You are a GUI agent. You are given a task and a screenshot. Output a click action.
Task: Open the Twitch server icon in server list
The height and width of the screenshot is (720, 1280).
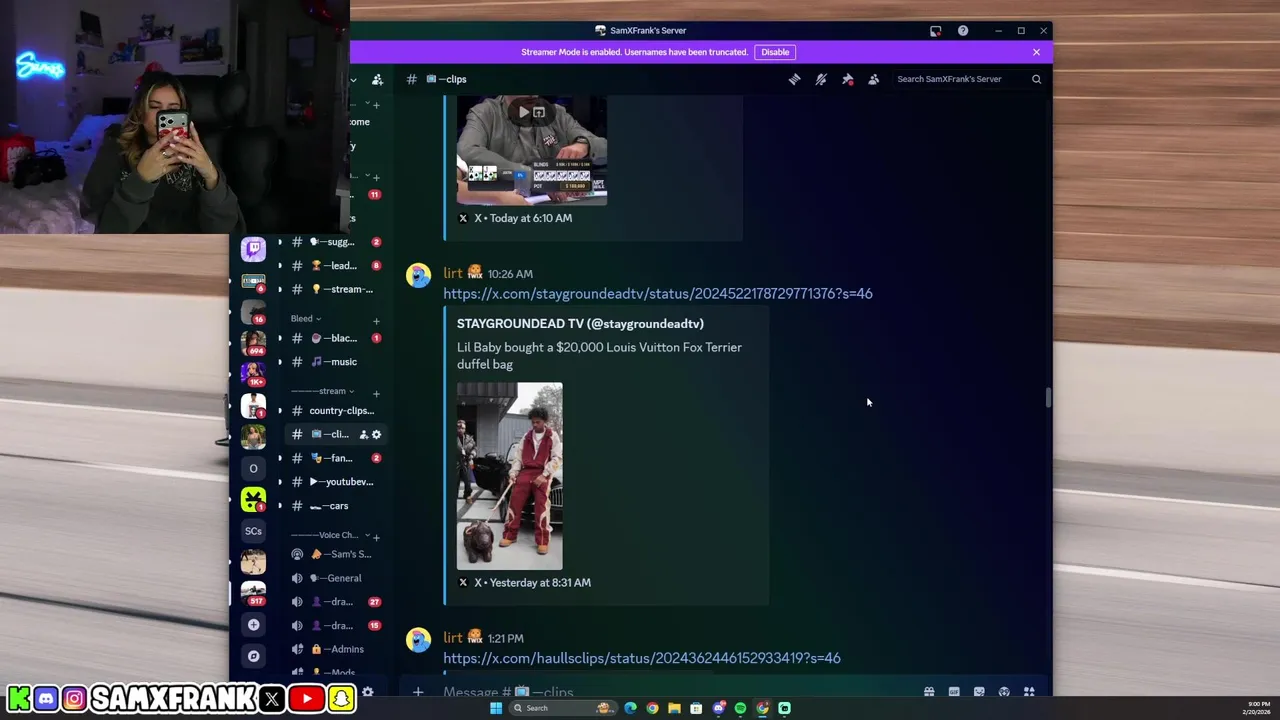253,248
